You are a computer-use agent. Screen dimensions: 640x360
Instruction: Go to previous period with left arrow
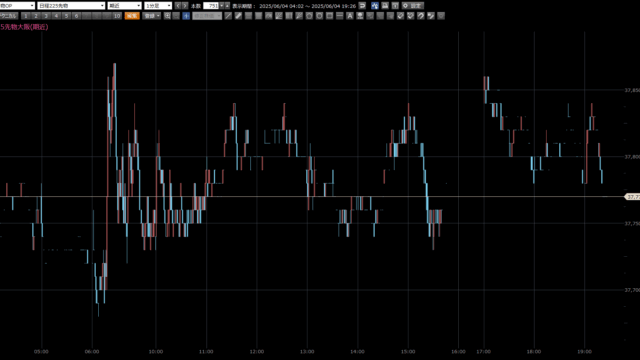[178, 6]
